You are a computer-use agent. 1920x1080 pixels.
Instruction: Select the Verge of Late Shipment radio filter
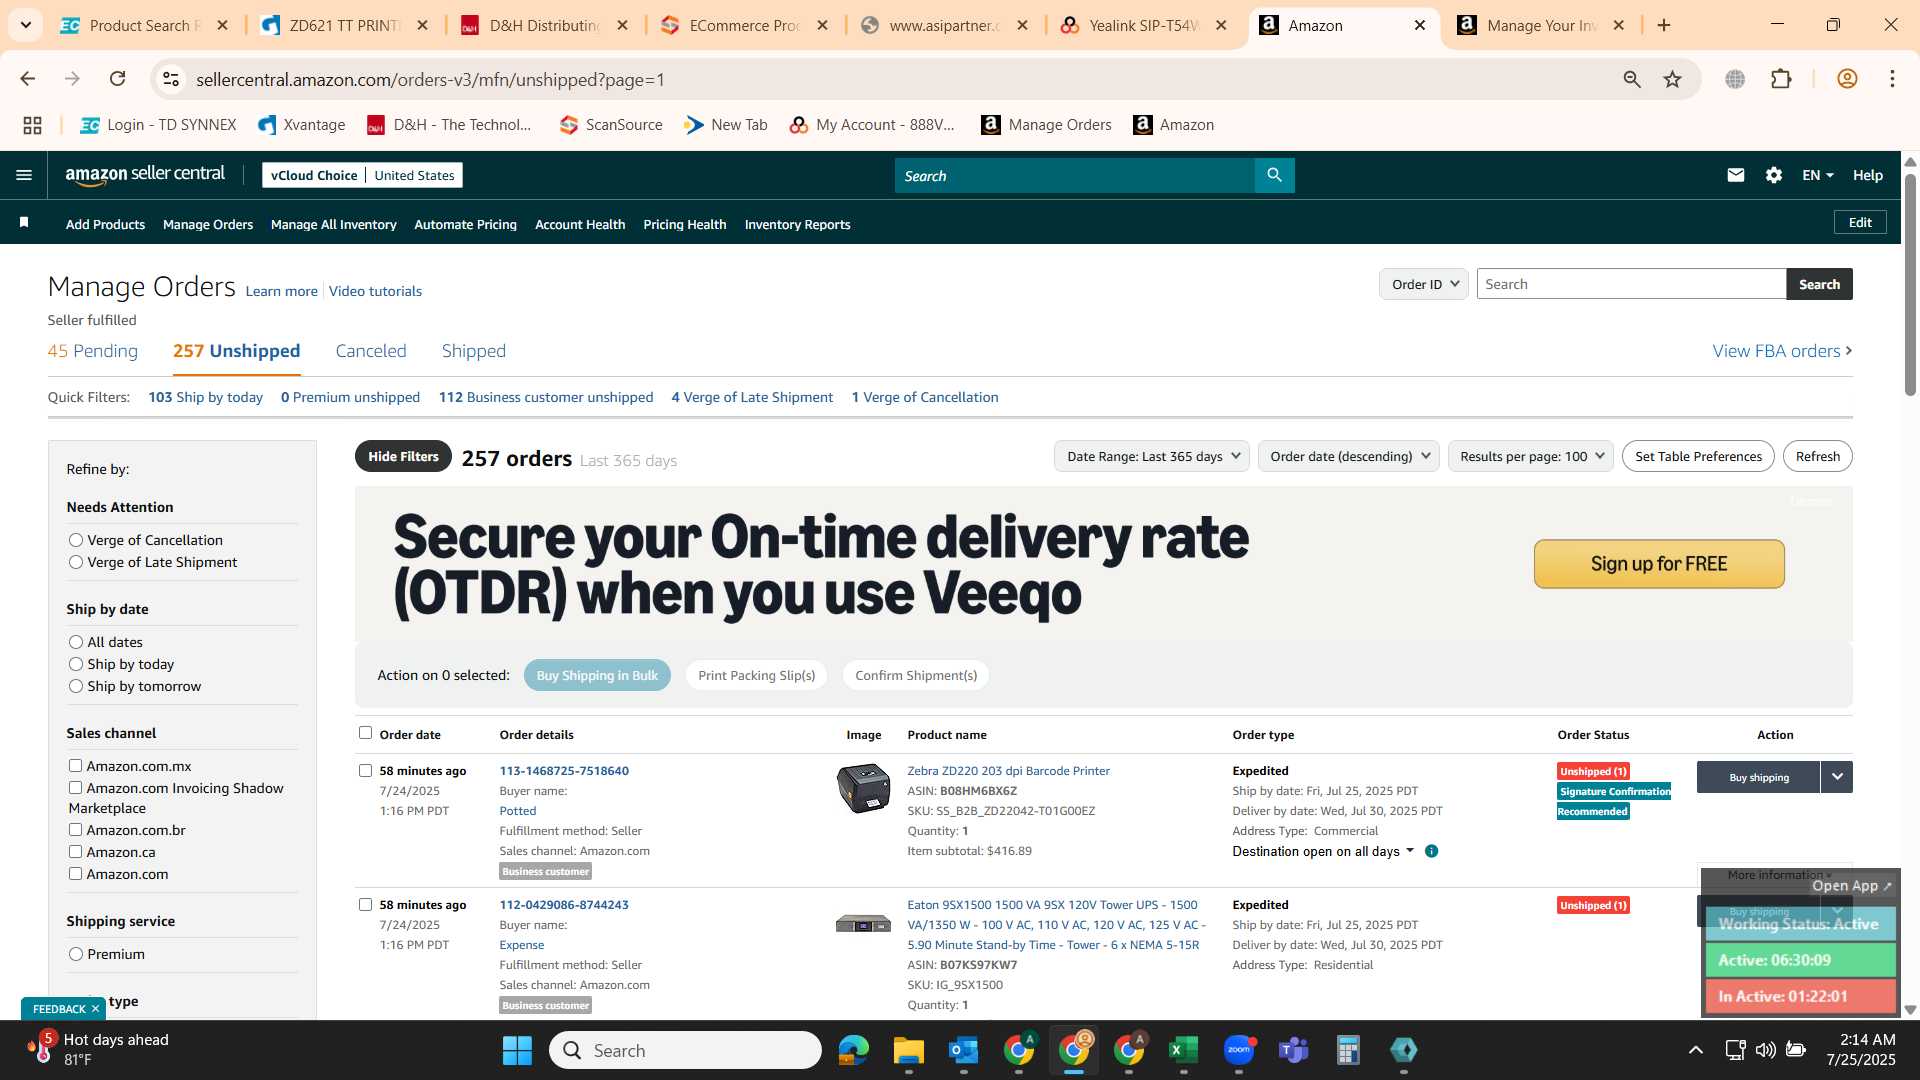tap(76, 562)
